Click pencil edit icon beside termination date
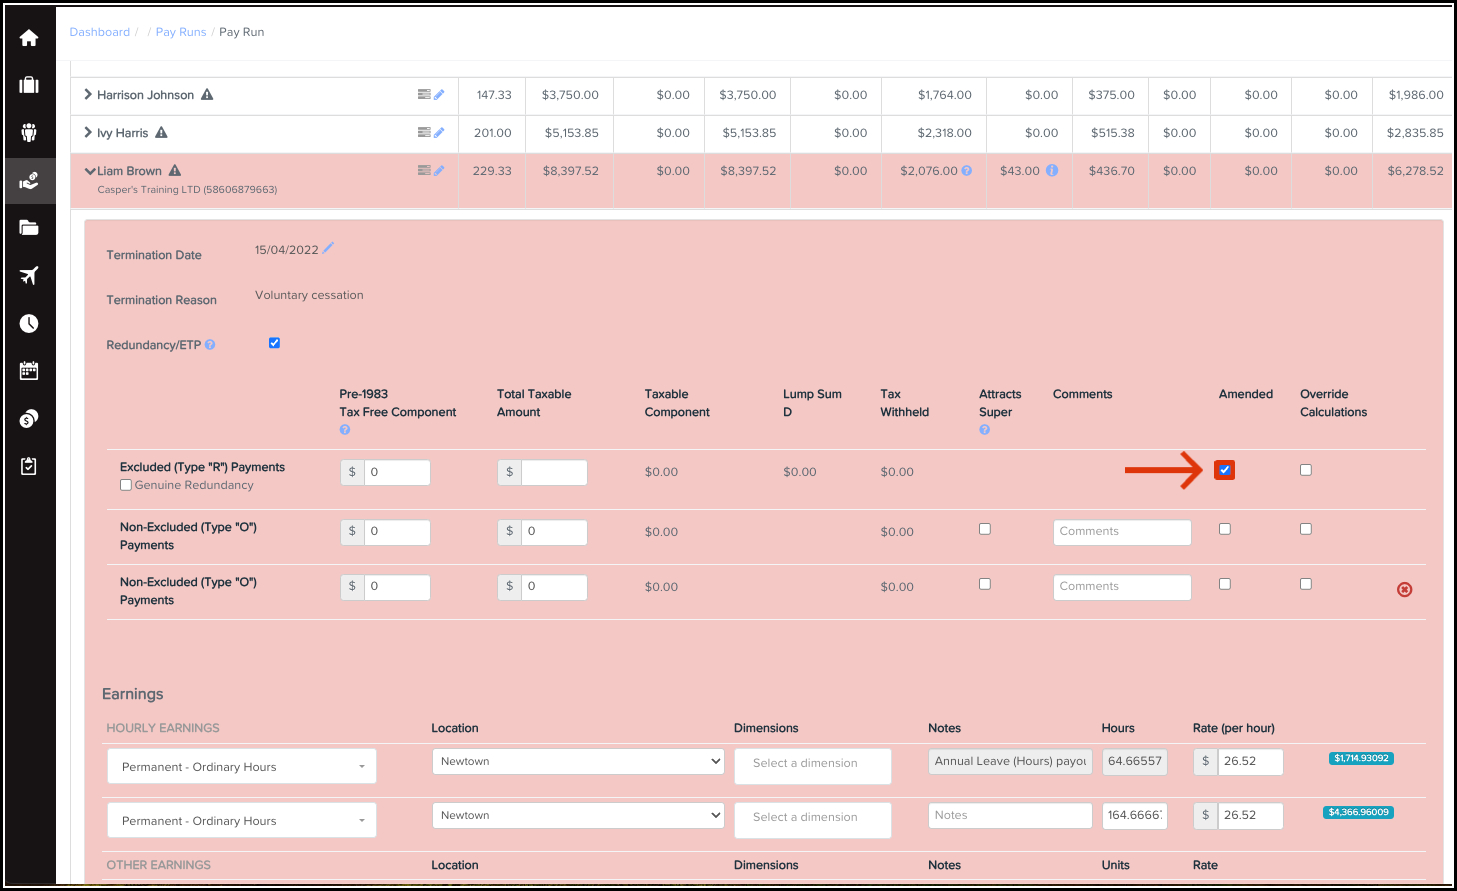This screenshot has height=891, width=1457. [328, 248]
